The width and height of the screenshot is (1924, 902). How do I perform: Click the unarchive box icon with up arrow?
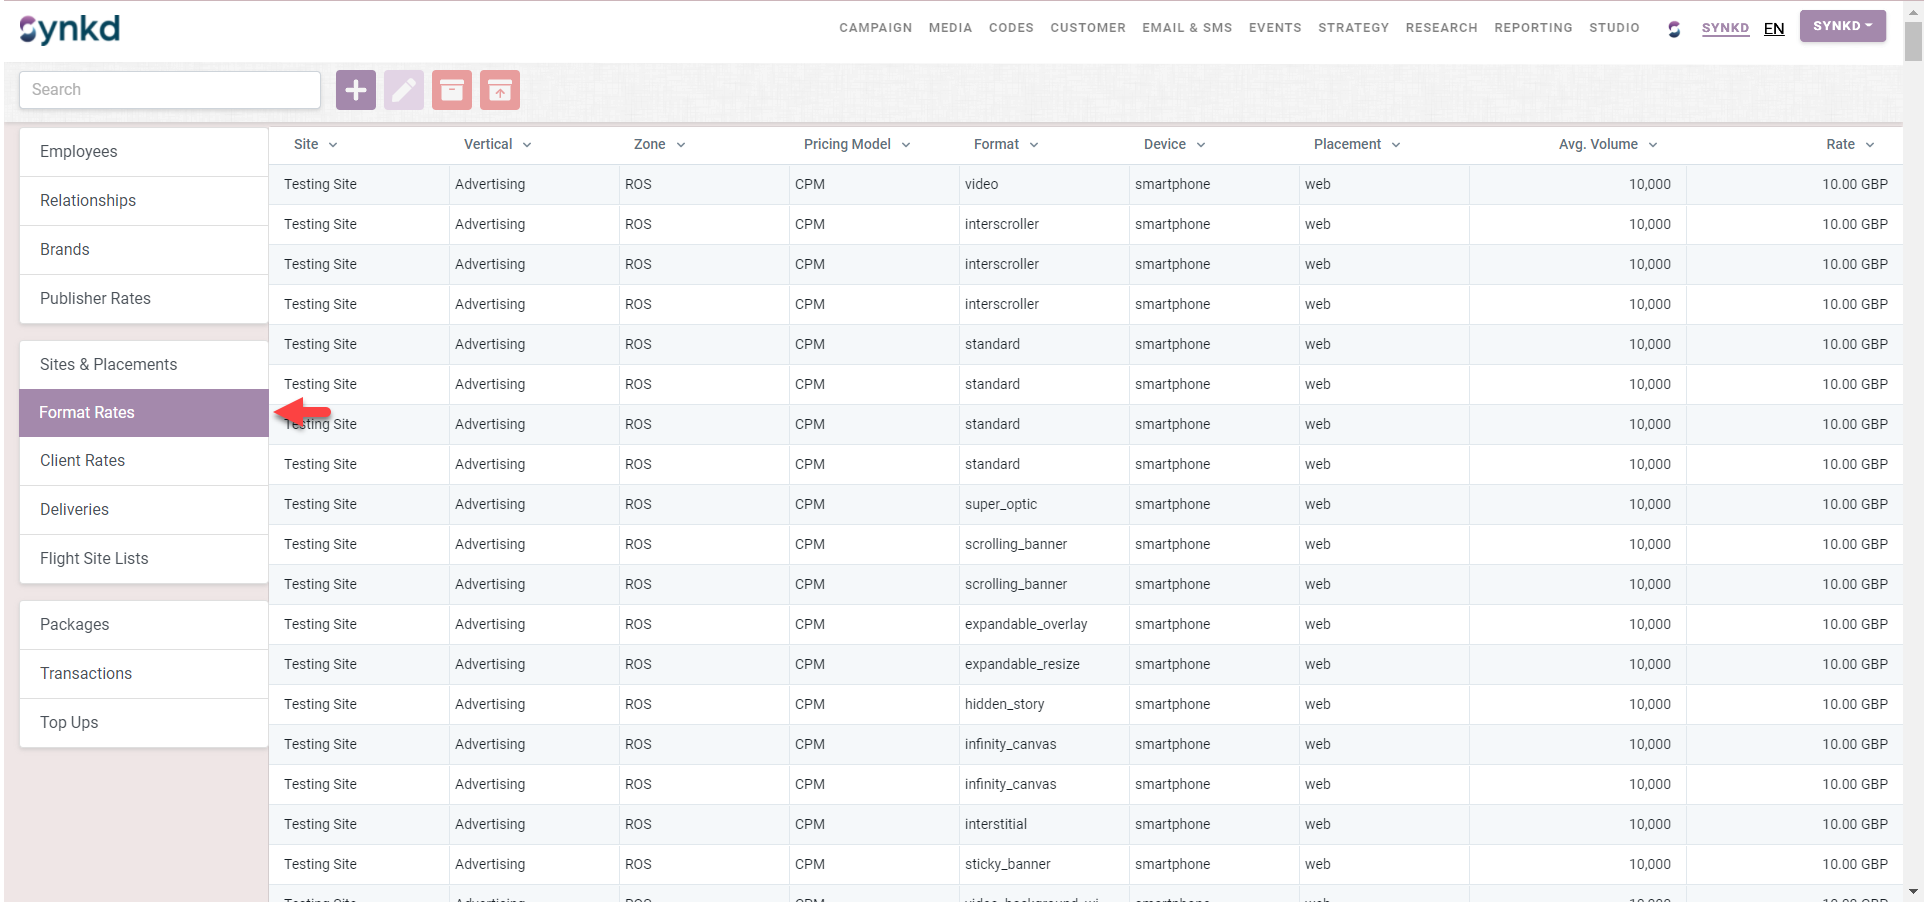(x=499, y=90)
